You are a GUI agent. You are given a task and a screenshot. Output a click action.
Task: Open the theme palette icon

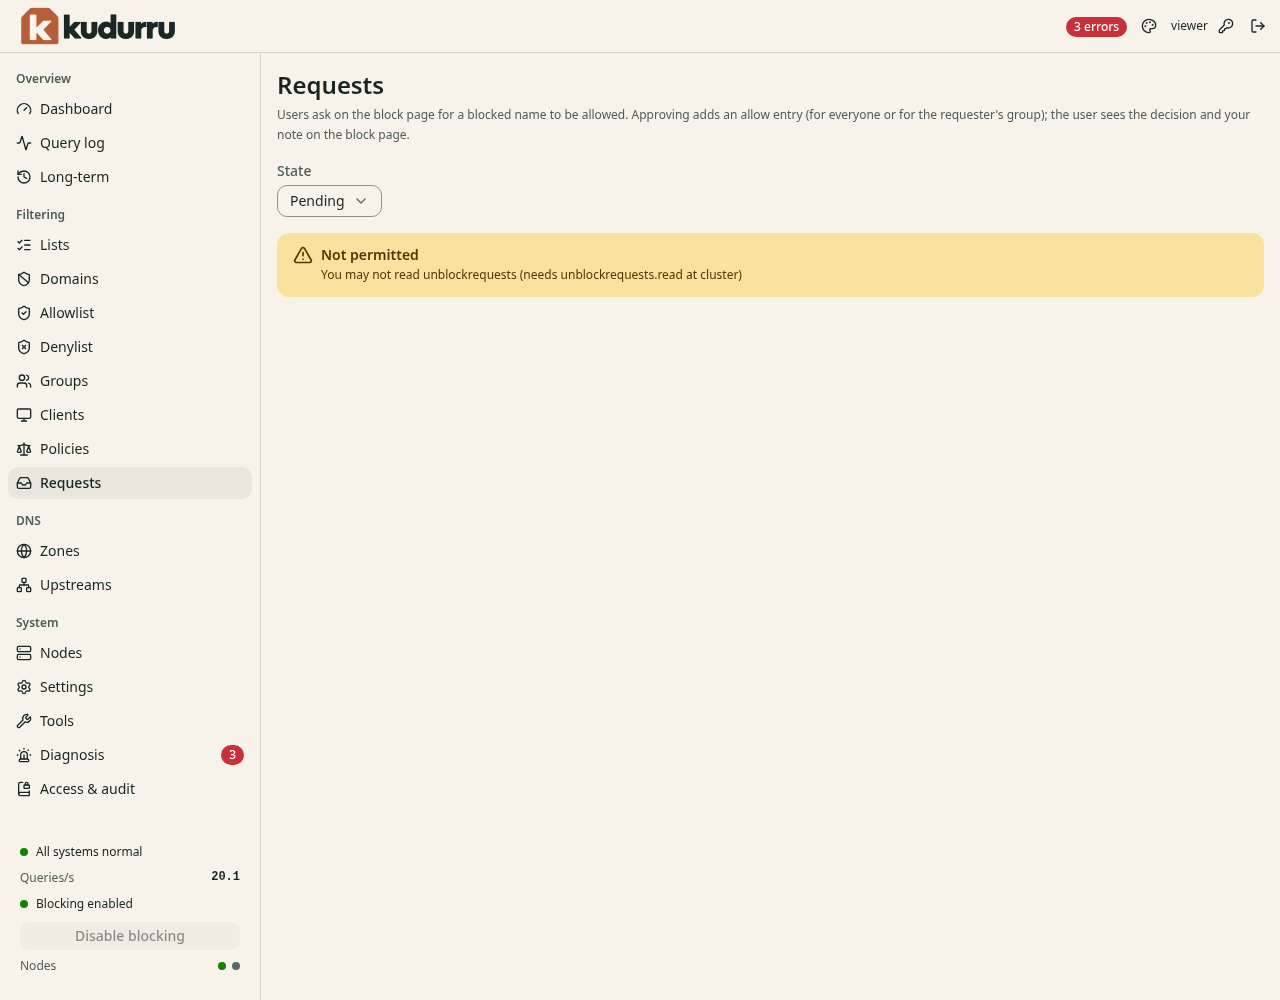coord(1149,26)
